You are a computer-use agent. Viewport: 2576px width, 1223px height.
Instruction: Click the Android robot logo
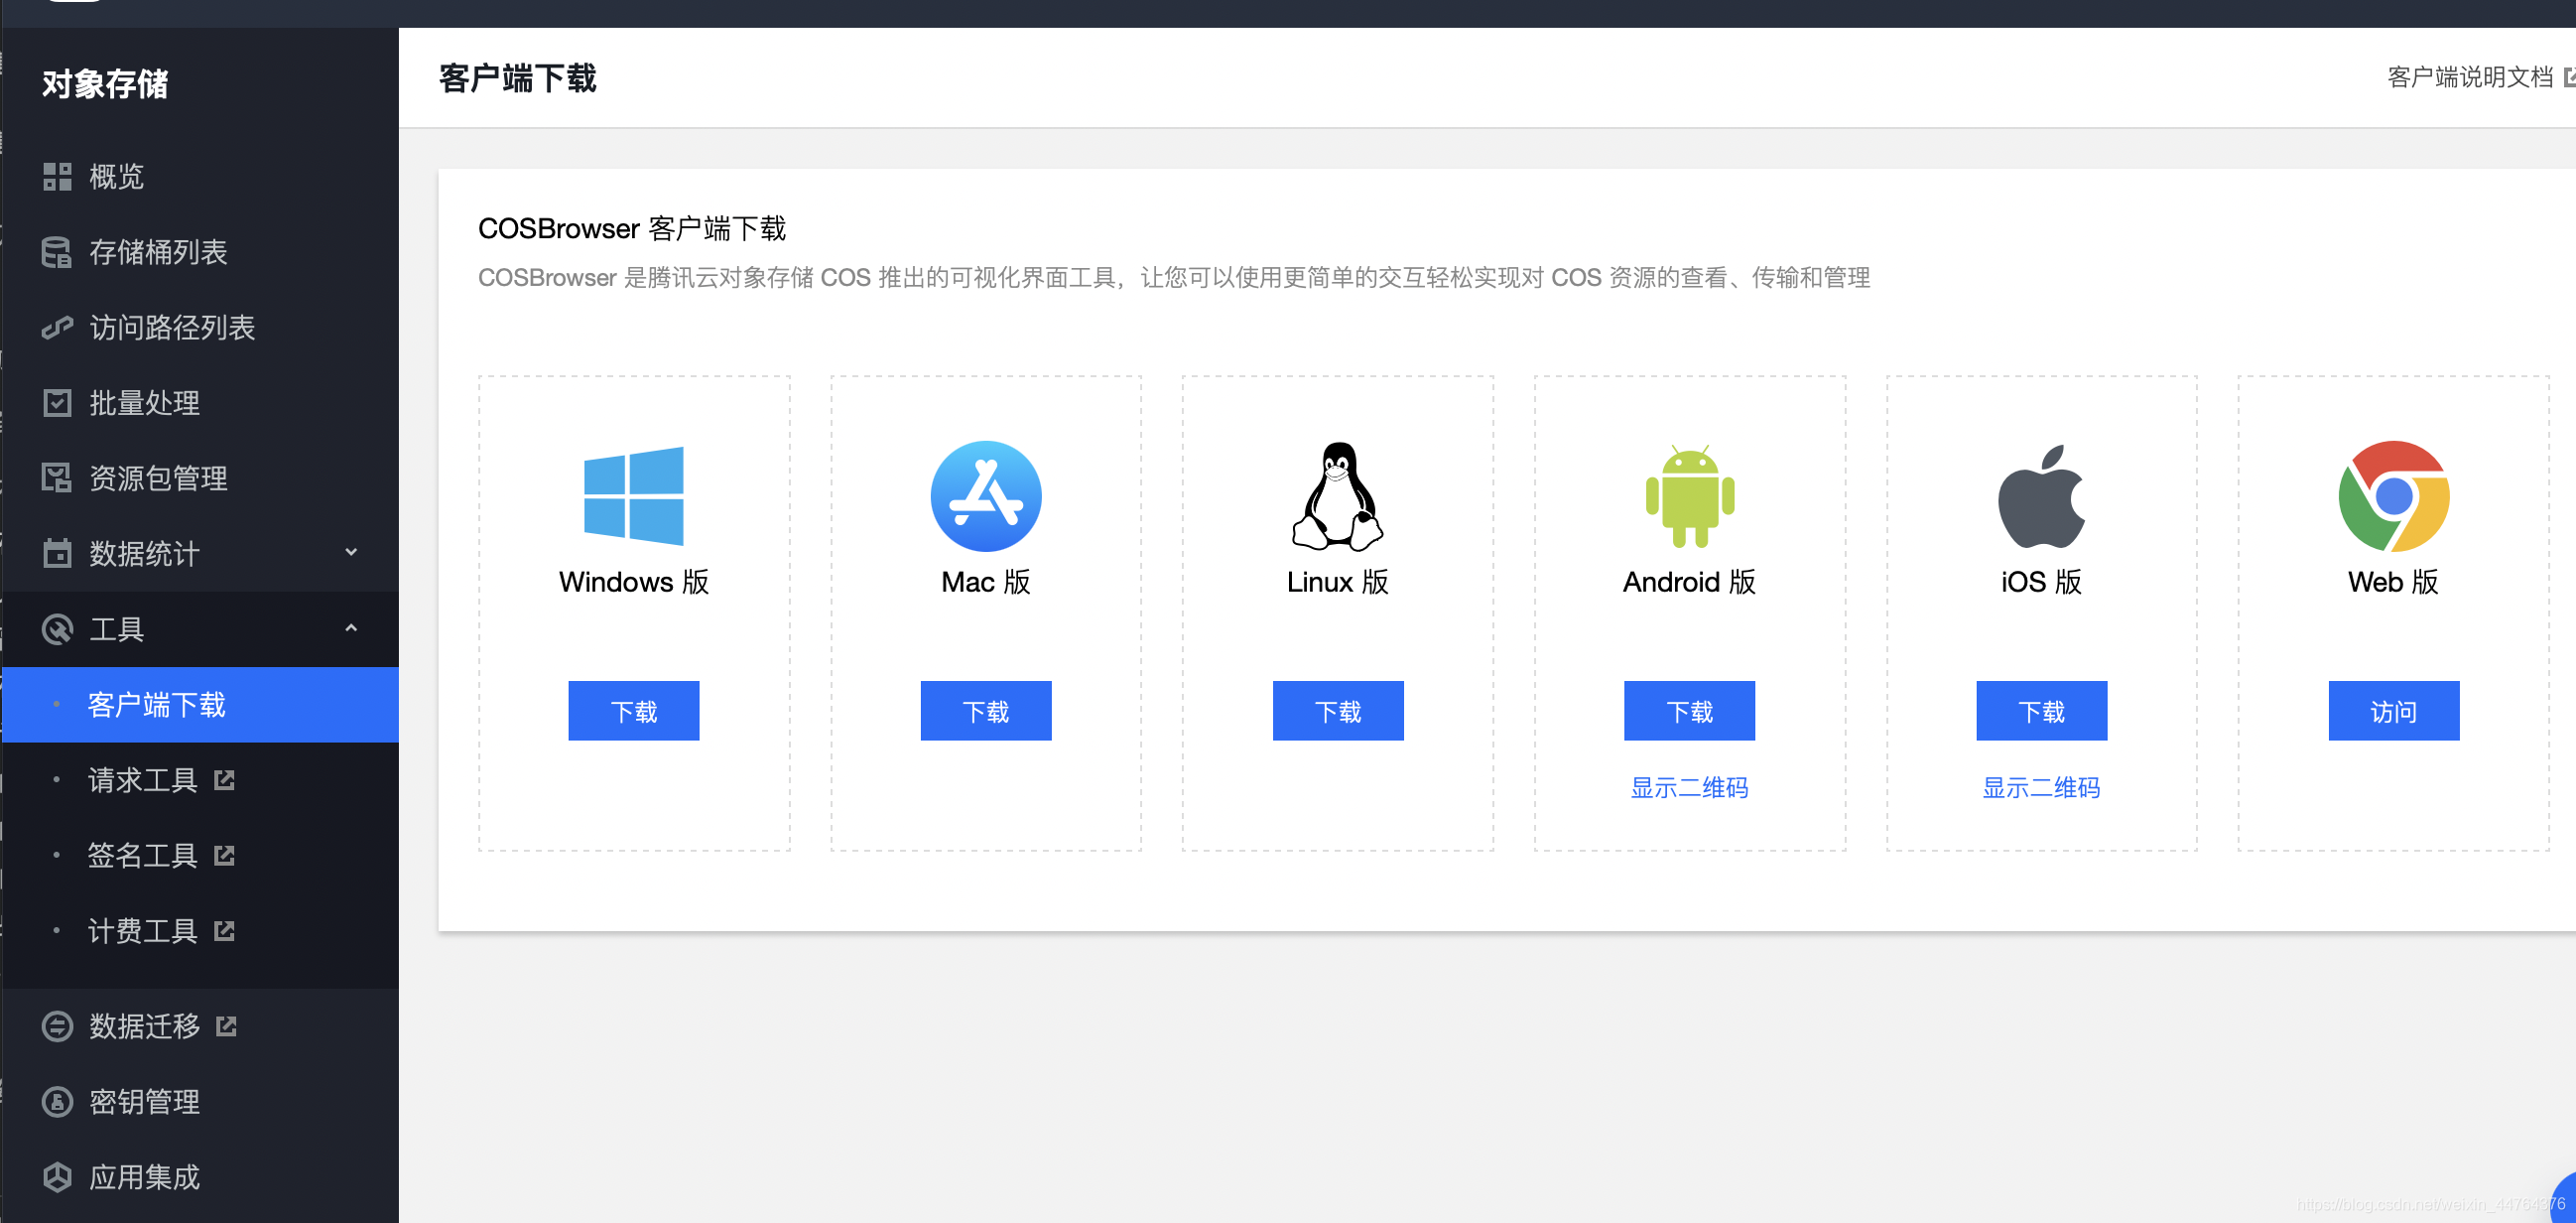1690,496
